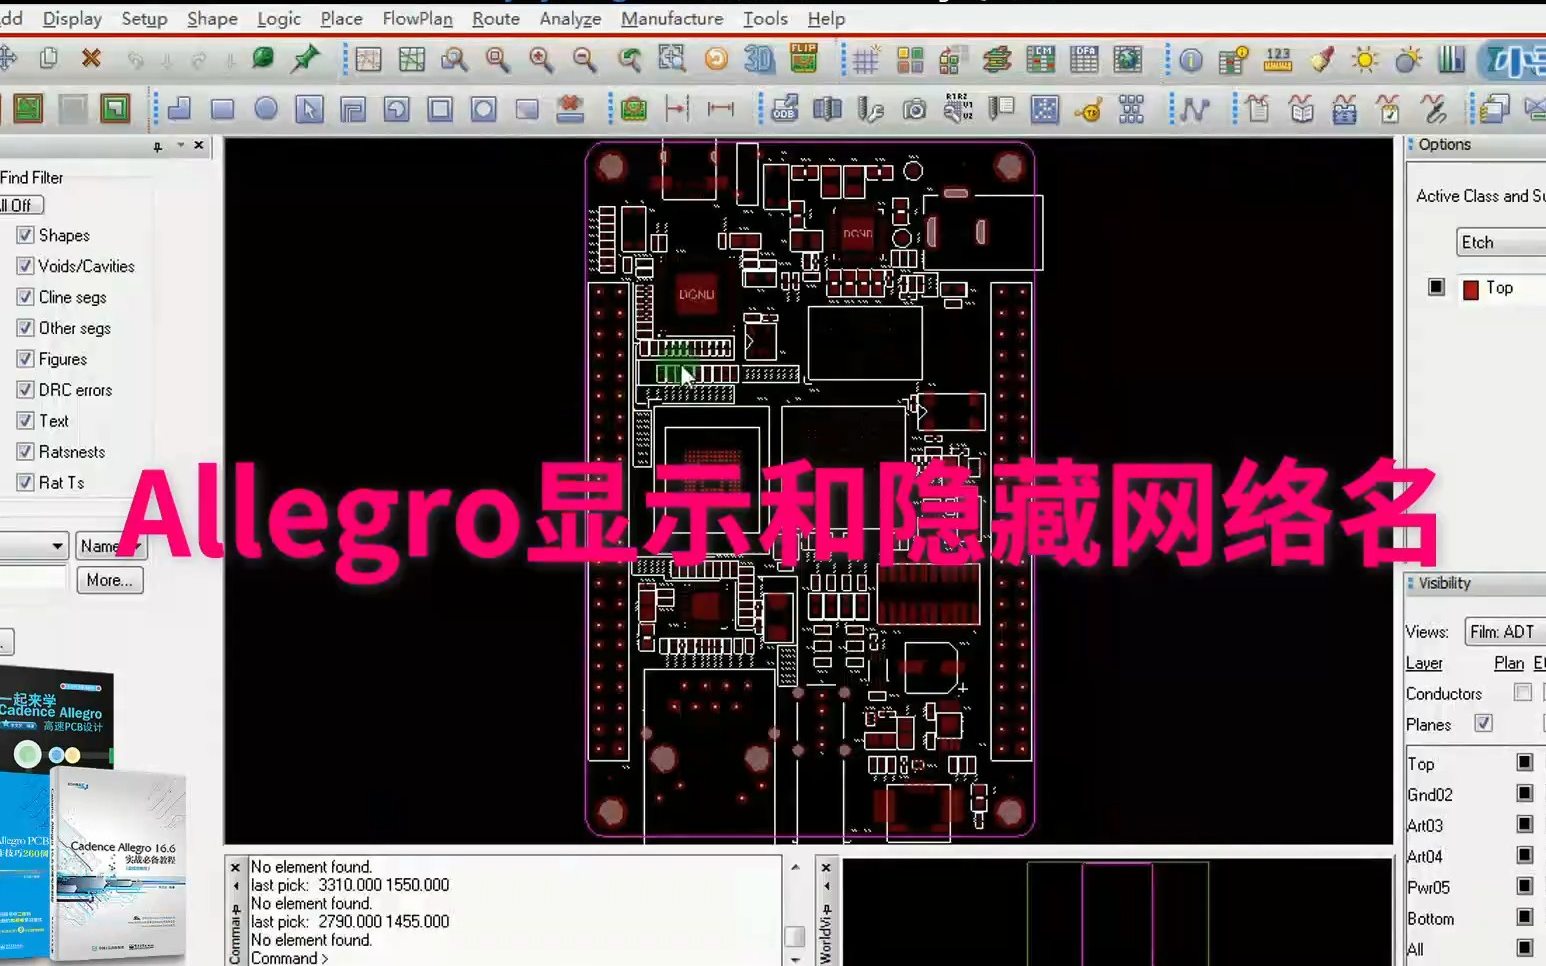The width and height of the screenshot is (1546, 966).
Task: Toggle the Ratsnests find filter
Action: click(24, 452)
